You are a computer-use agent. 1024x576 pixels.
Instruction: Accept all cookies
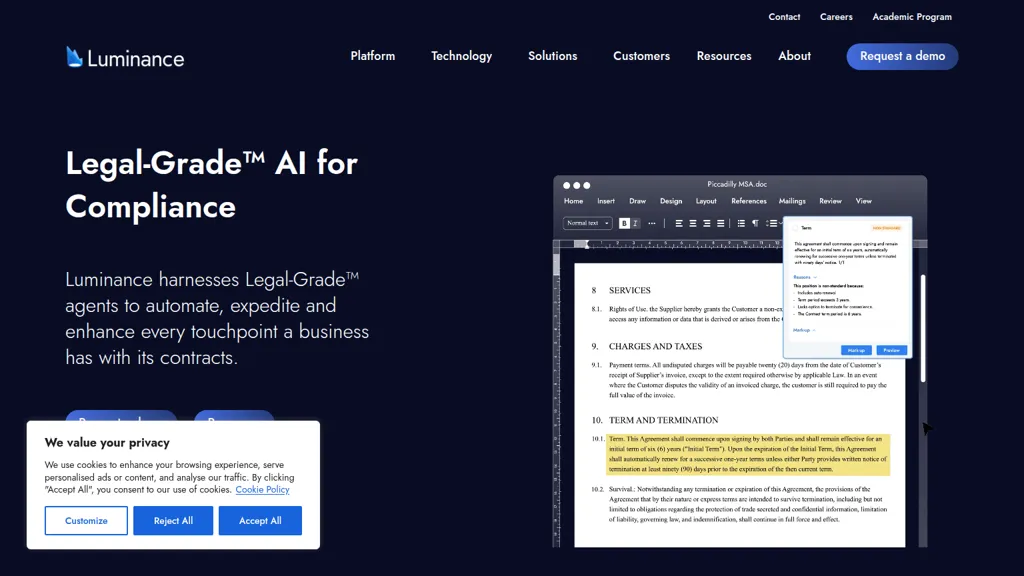pos(260,520)
